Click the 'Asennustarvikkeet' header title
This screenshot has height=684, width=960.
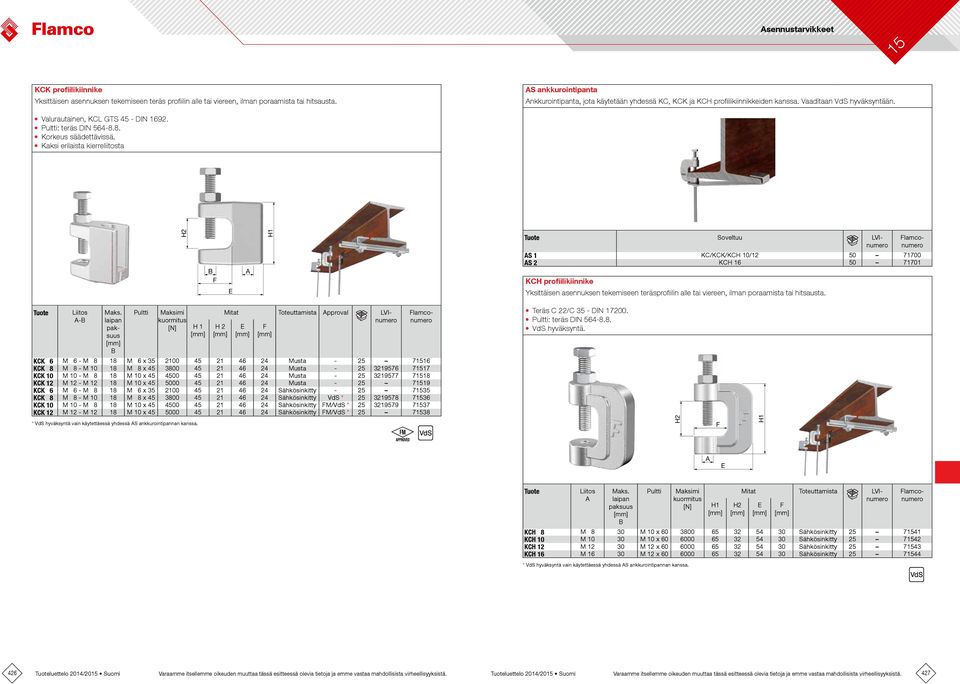pos(797,29)
